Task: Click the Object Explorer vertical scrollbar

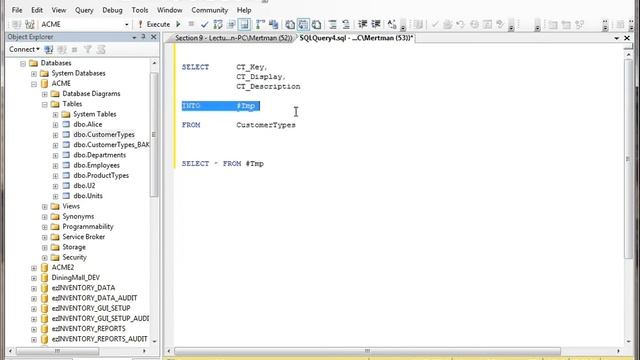Action: coord(154,135)
